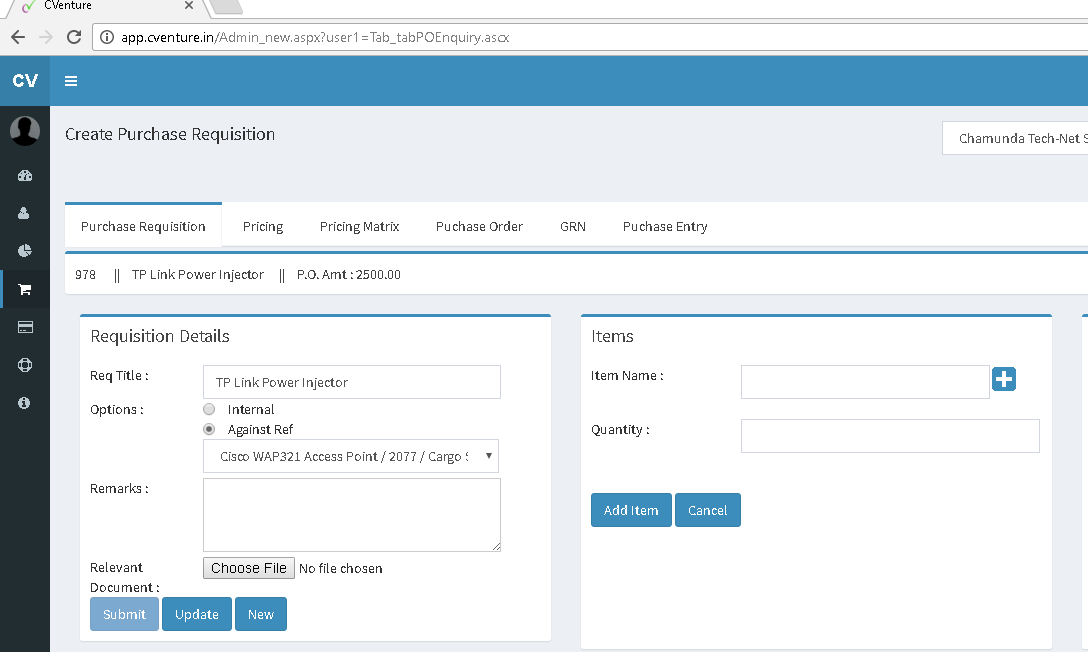Click the requisition number 978
The image size is (1088, 652).
pos(85,275)
